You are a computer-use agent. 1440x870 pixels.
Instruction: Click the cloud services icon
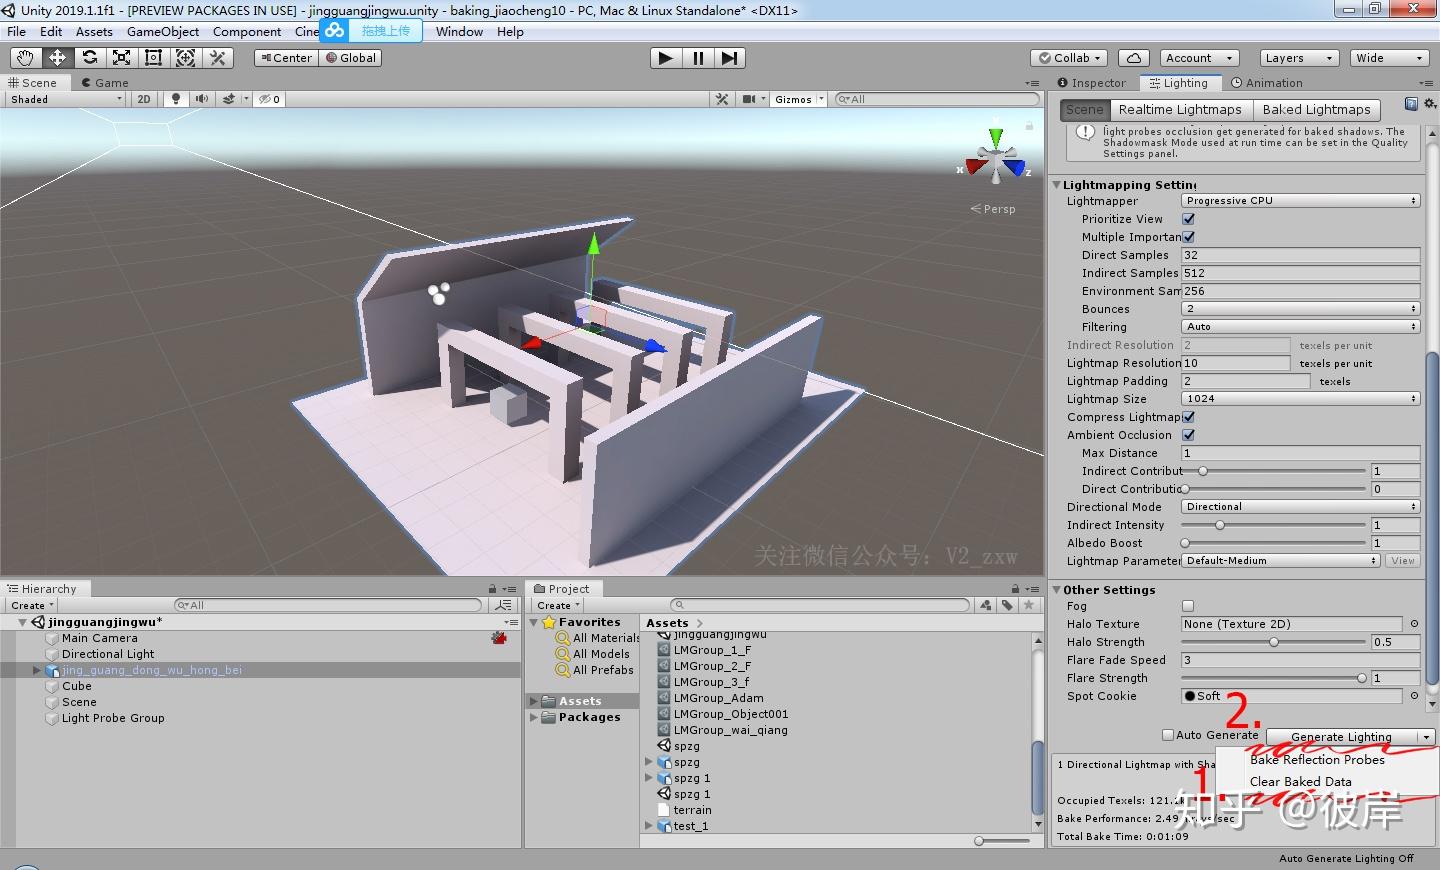1133,58
